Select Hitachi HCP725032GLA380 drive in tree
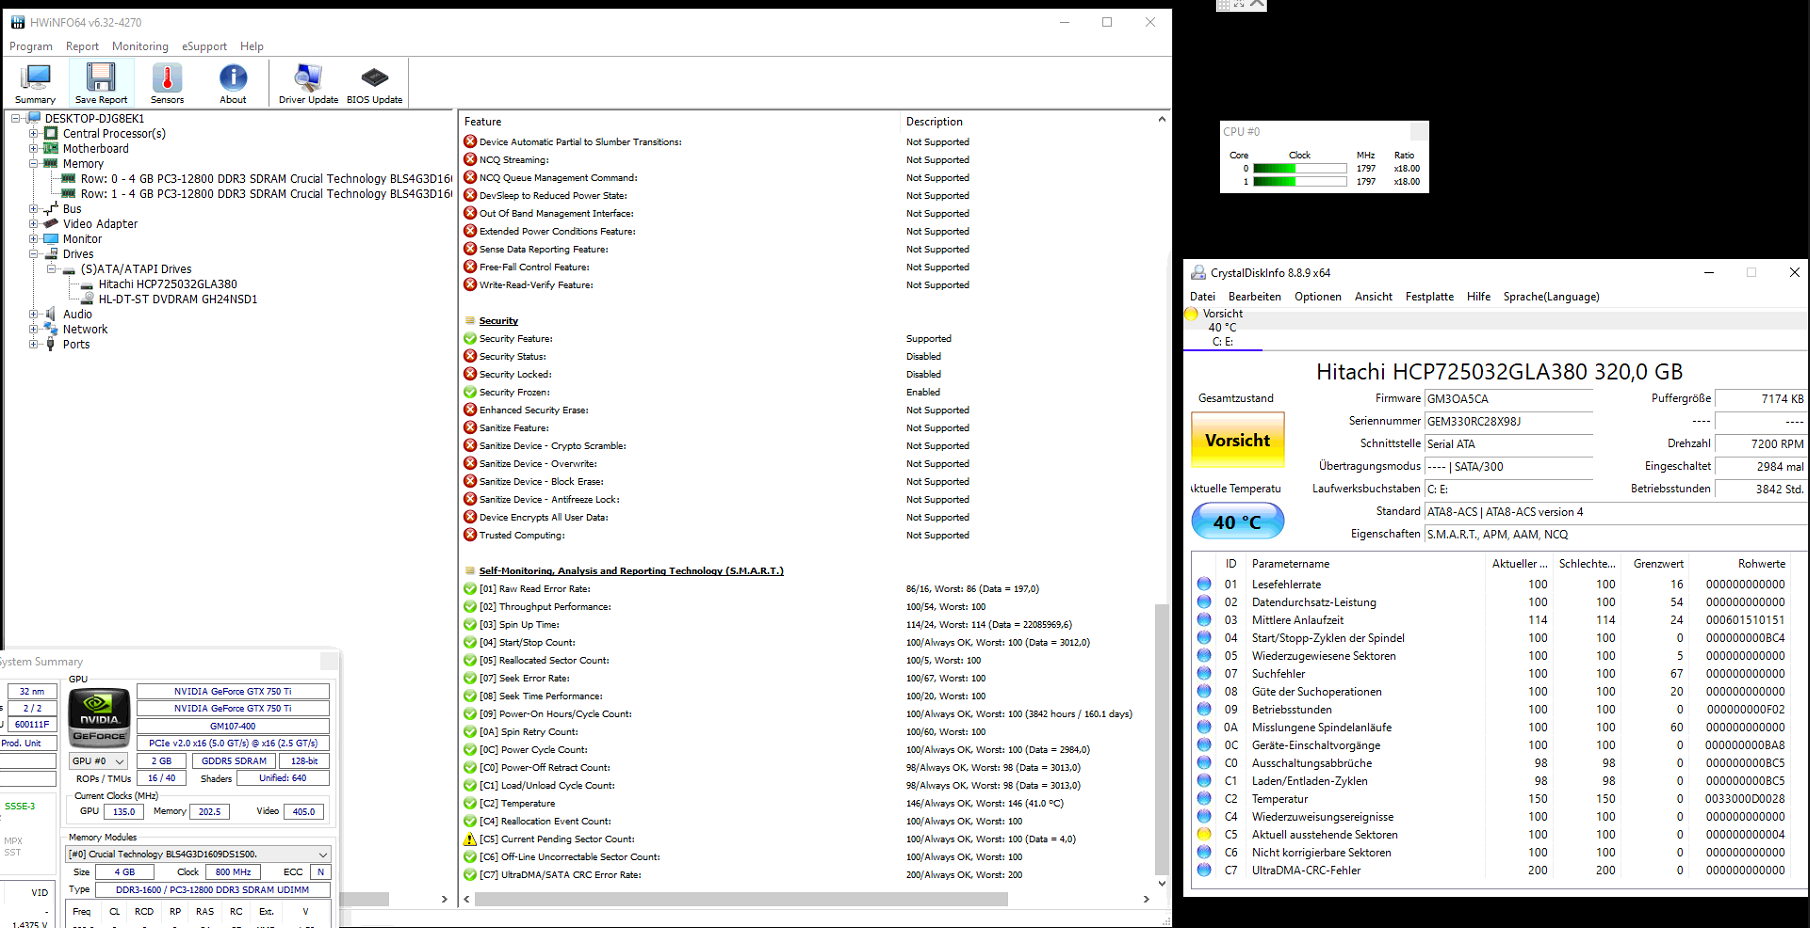The height and width of the screenshot is (928, 1810). click(x=167, y=284)
